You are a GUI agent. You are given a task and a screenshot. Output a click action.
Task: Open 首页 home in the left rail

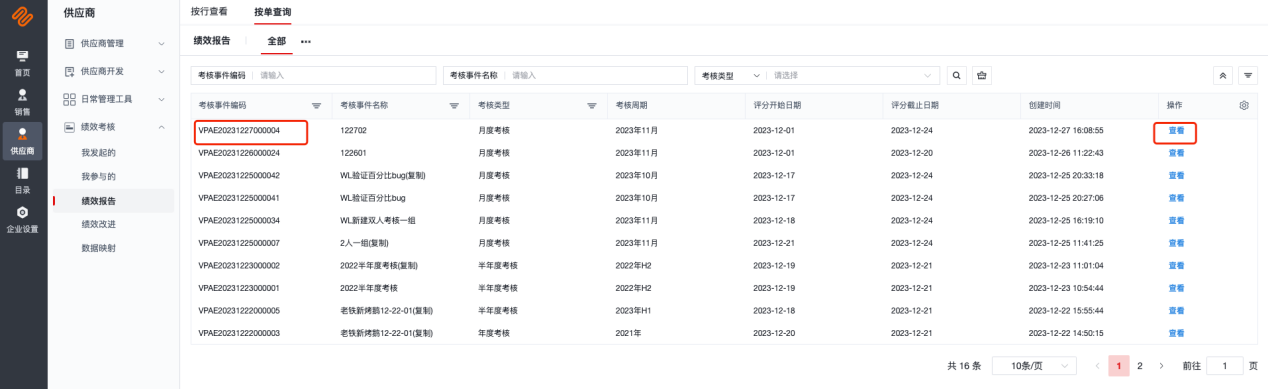tap(22, 63)
